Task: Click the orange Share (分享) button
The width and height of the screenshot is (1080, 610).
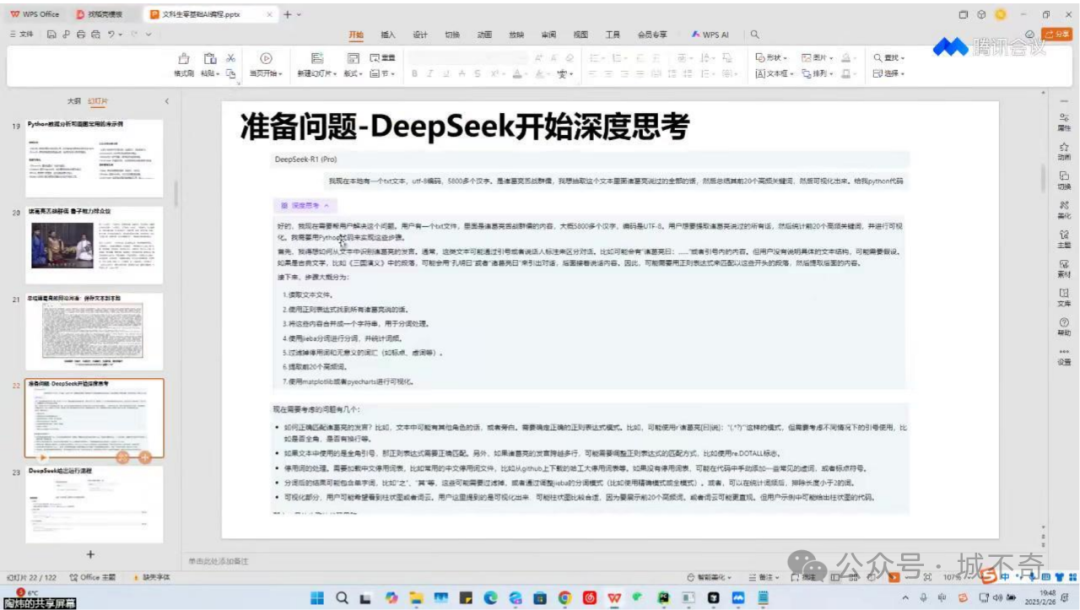Action: pos(1057,34)
